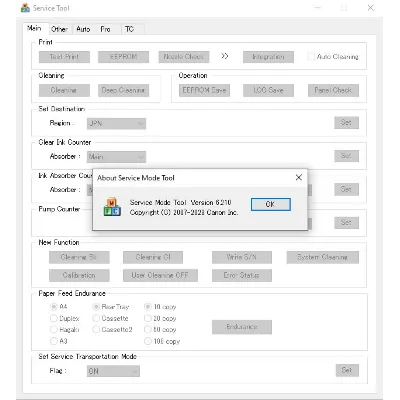Enable the Auto Cleaning checkbox
This screenshot has width=400, height=400.
pos(311,56)
